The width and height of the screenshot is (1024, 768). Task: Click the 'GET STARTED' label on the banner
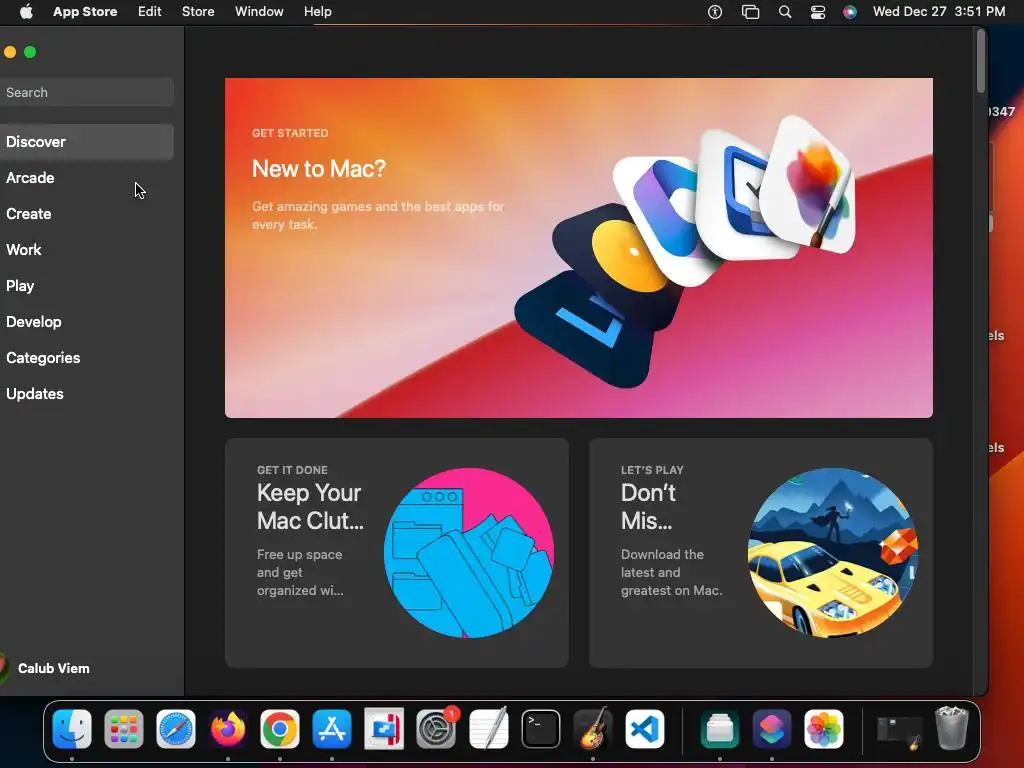point(290,133)
